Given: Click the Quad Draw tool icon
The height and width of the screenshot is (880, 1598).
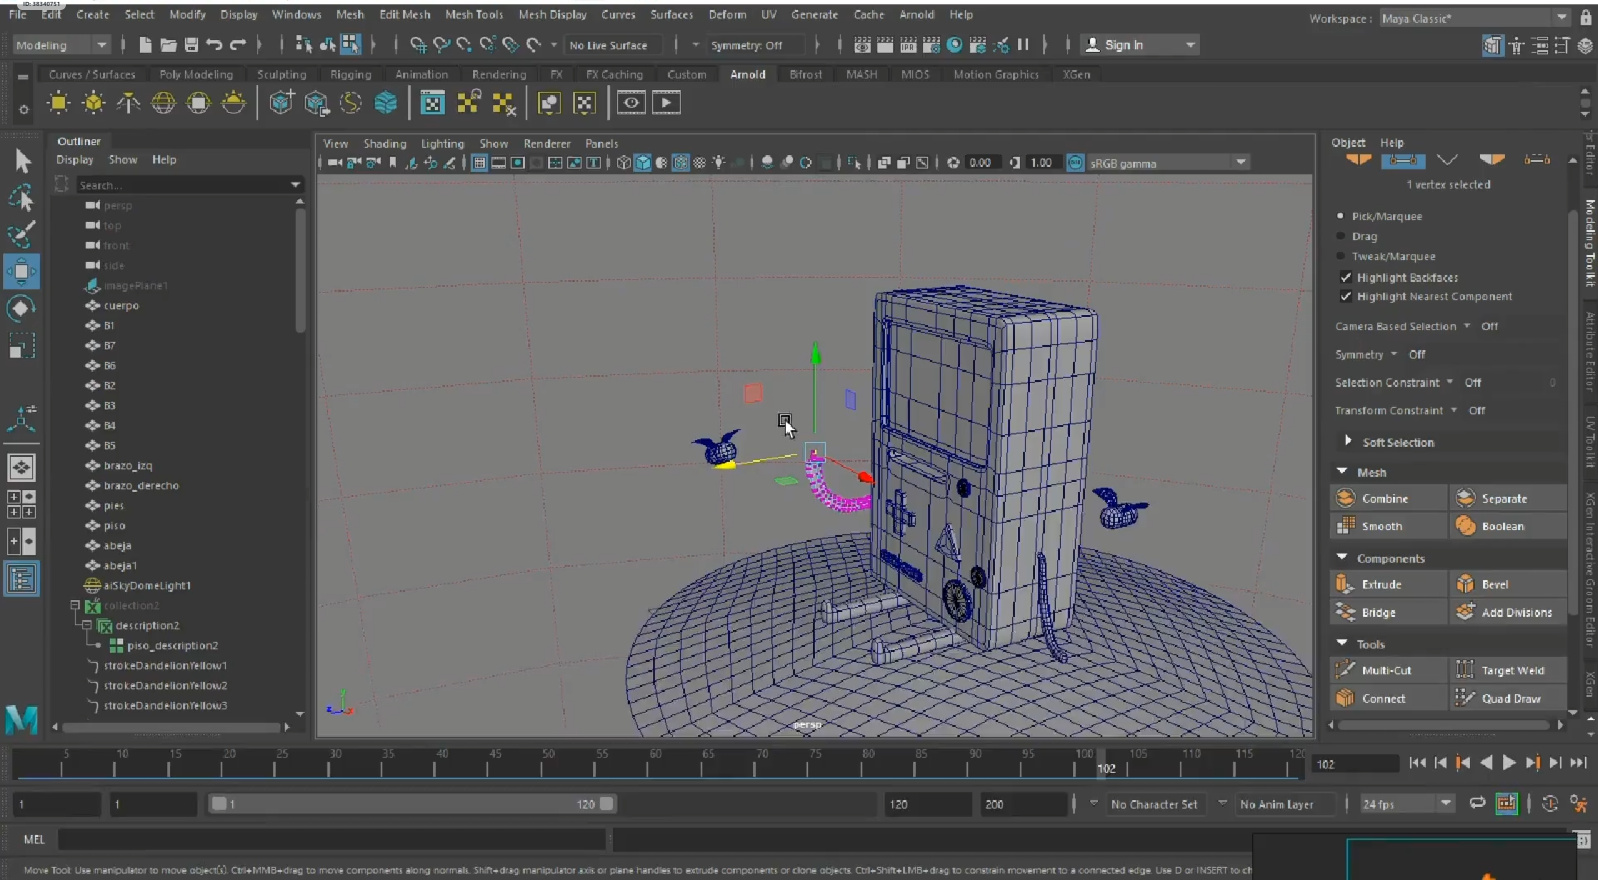Looking at the screenshot, I should [1466, 698].
